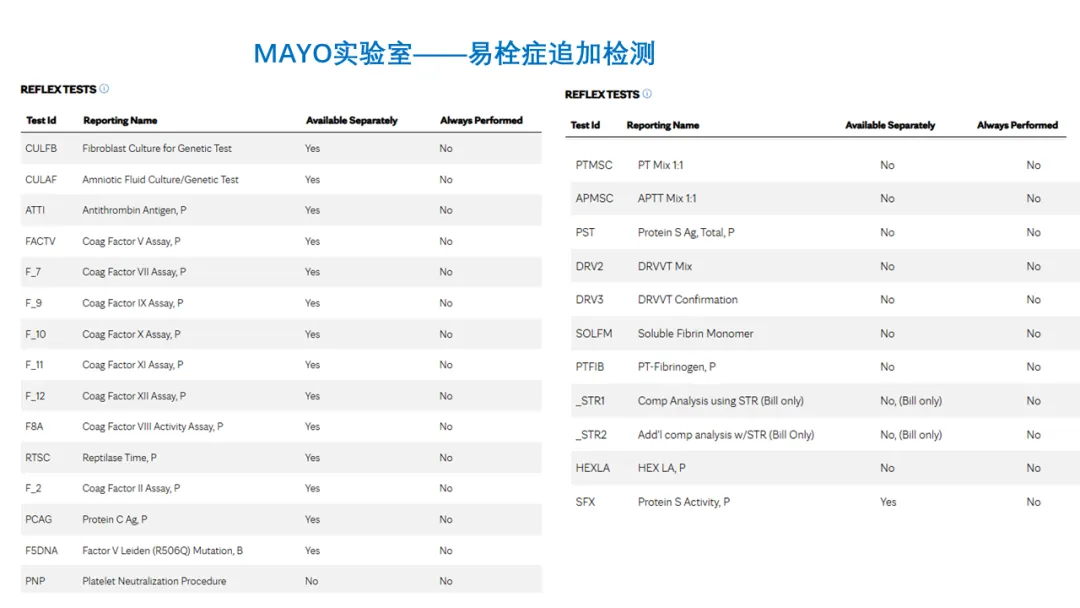Click the info icon beside left REFLEX TESTS heading

click(104, 89)
